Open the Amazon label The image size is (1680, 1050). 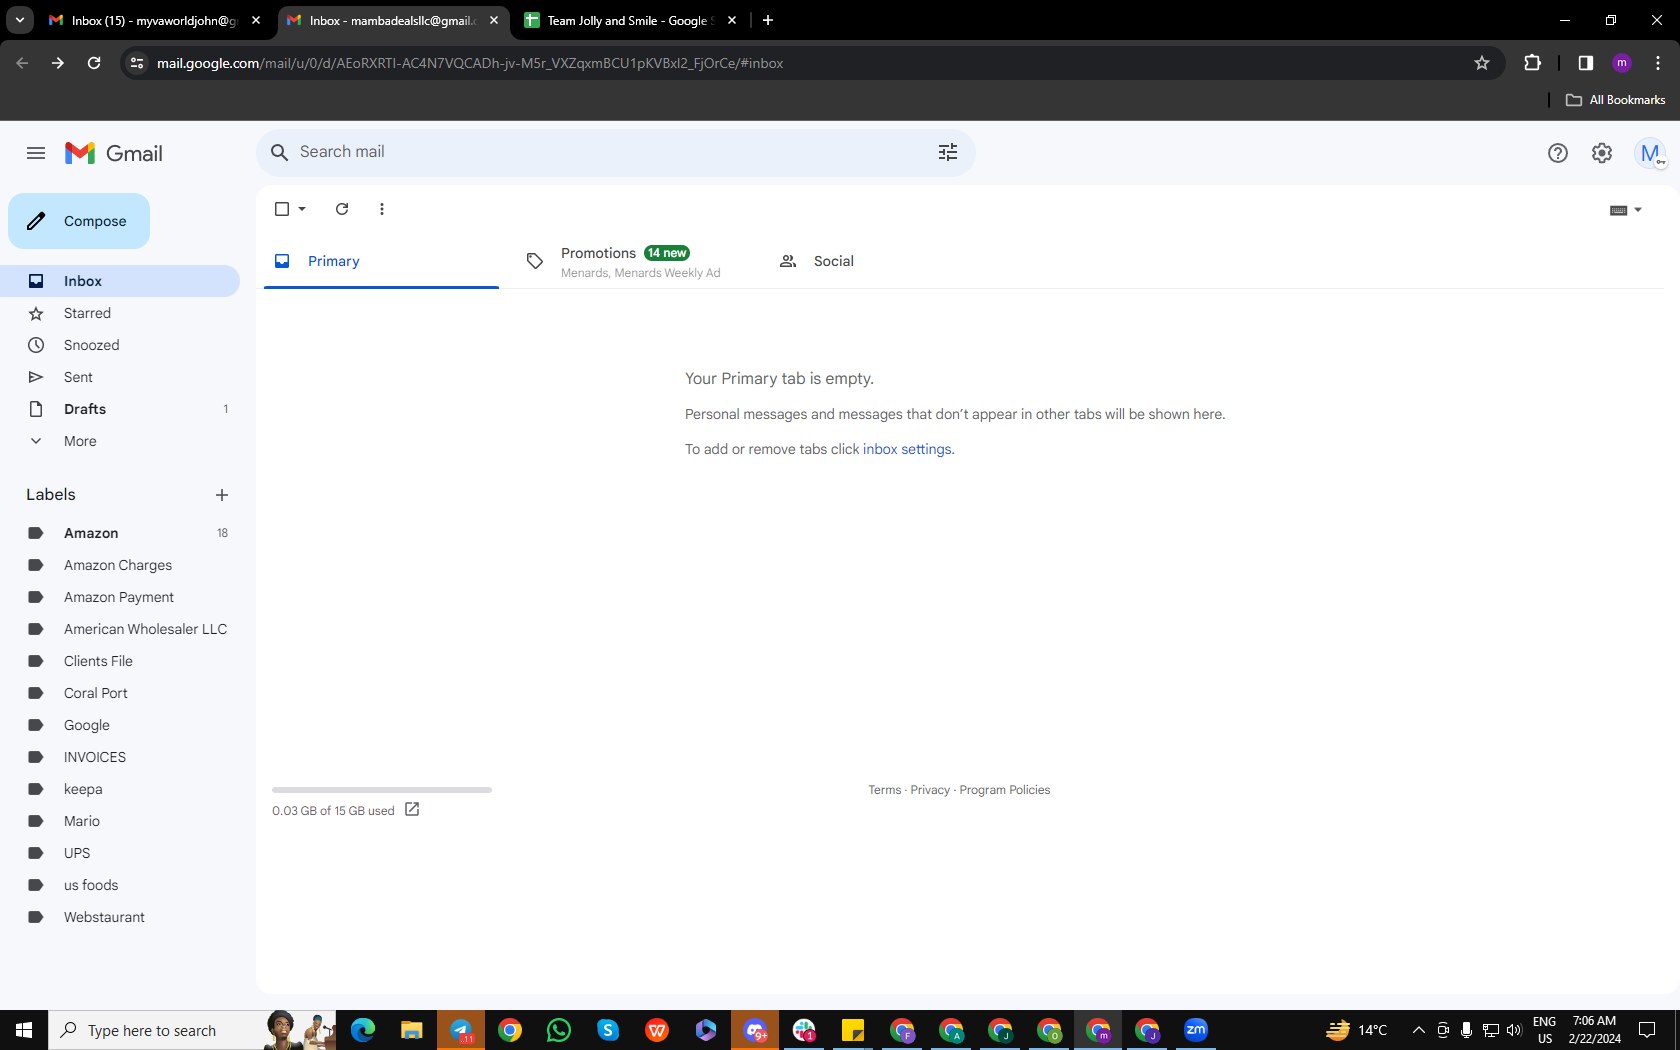(x=120, y=533)
